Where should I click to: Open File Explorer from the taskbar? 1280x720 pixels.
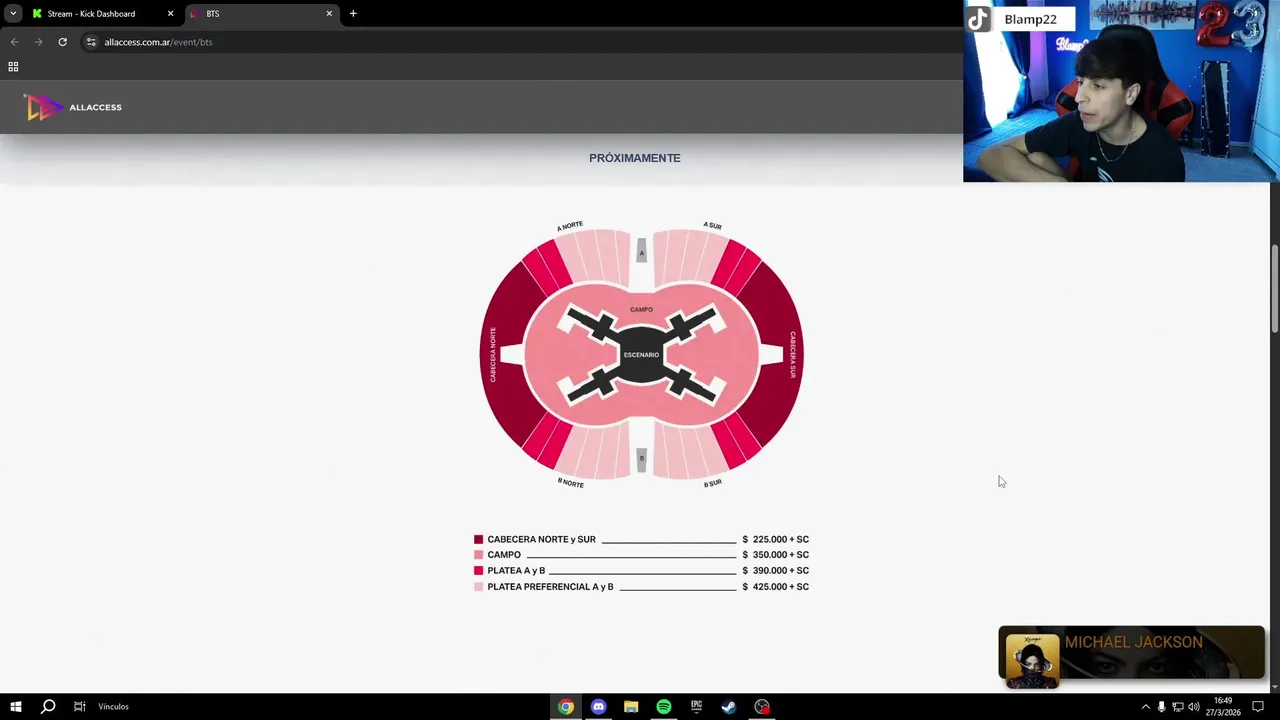(x=631, y=707)
